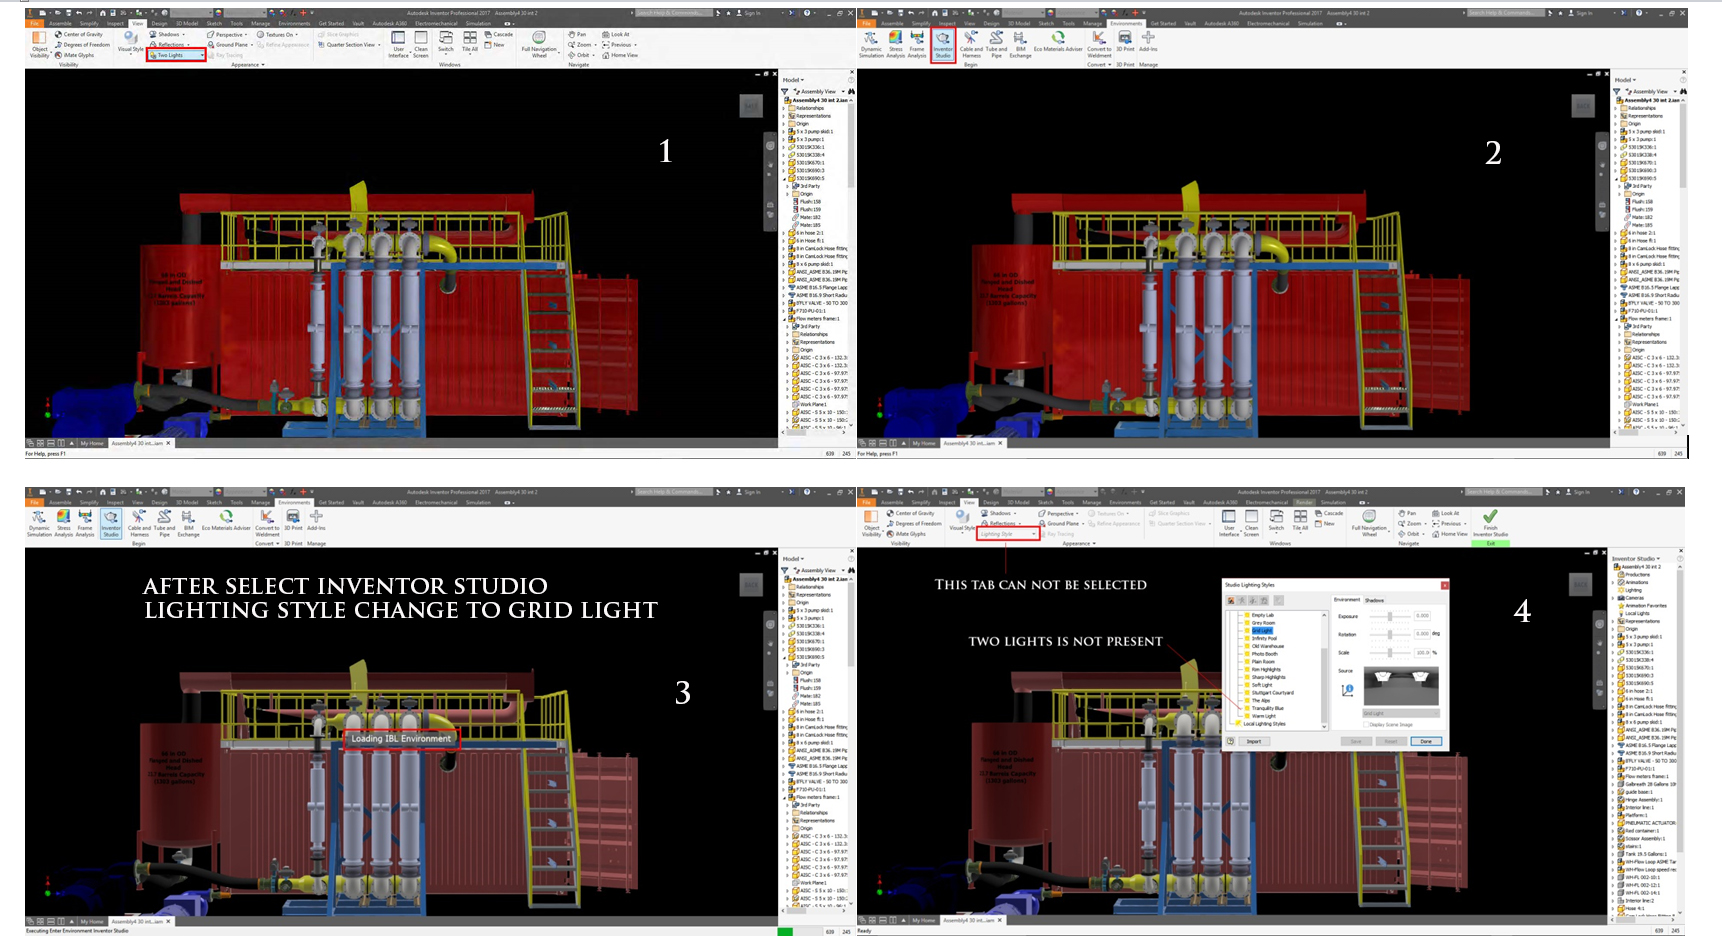Toggle Shadows in screenshot 1 Appearance panel
Screen dimensions: 1722x939
coord(166,34)
